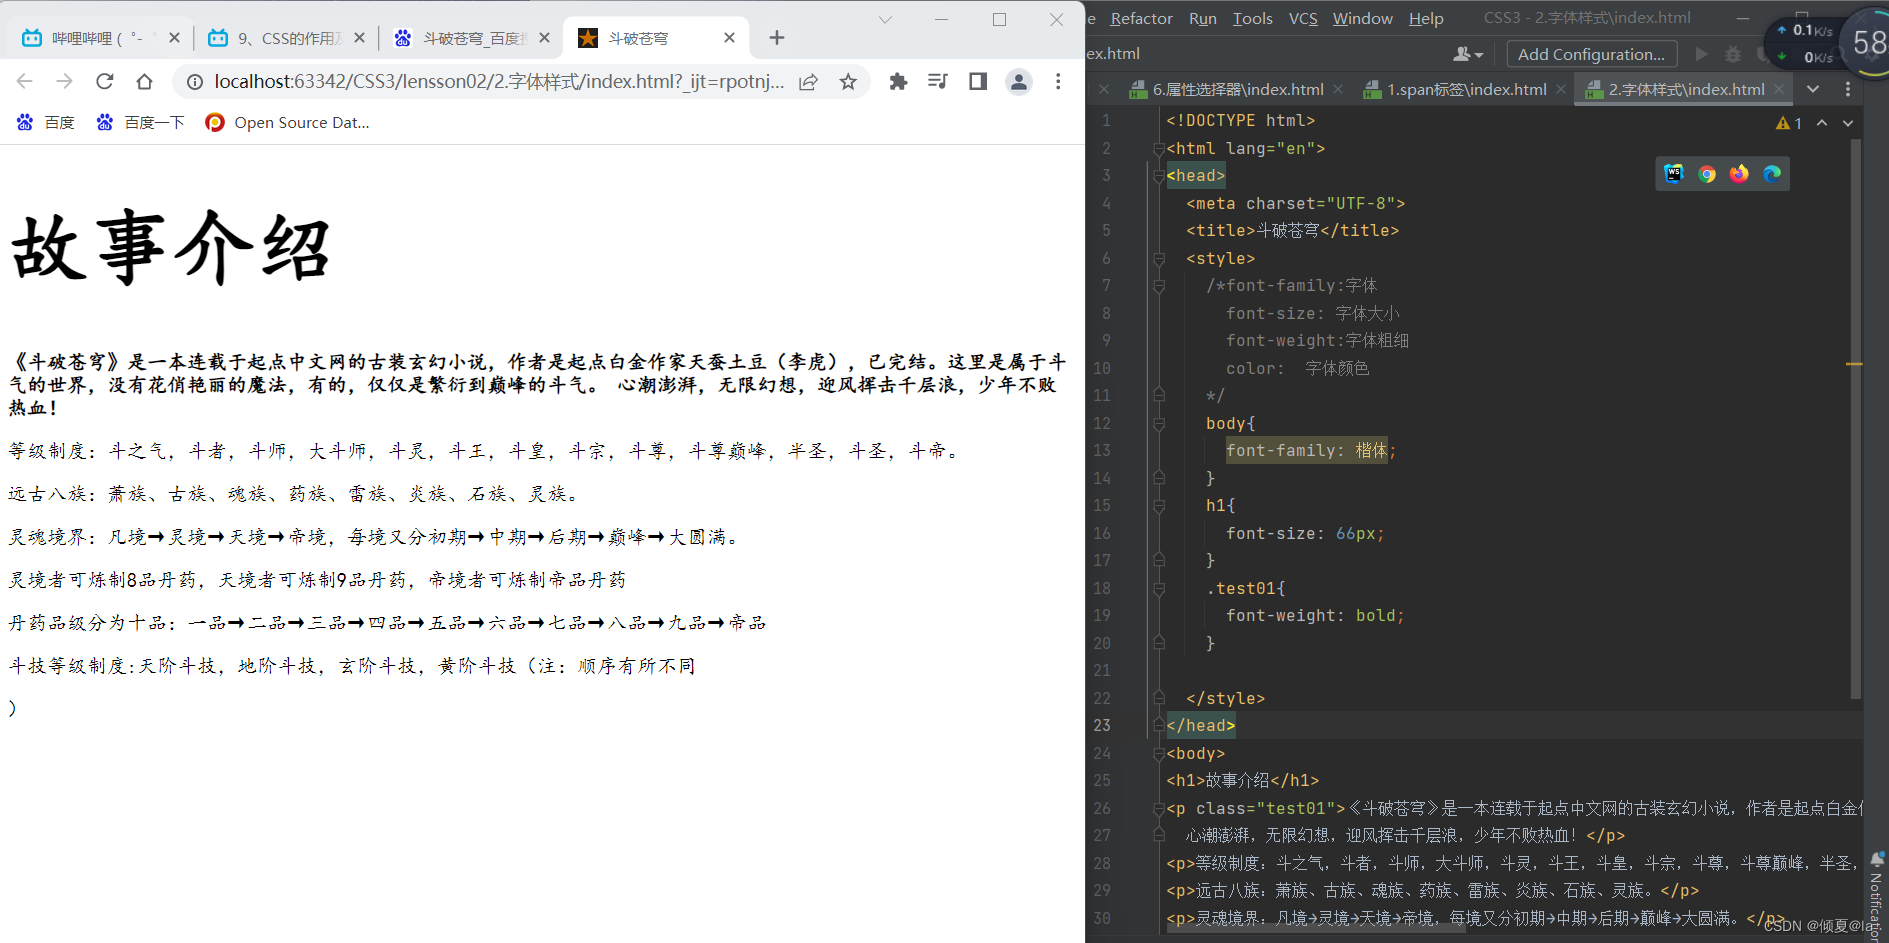Close the 哔哩哔哩 browser tab
This screenshot has height=943, width=1889.
174,38
